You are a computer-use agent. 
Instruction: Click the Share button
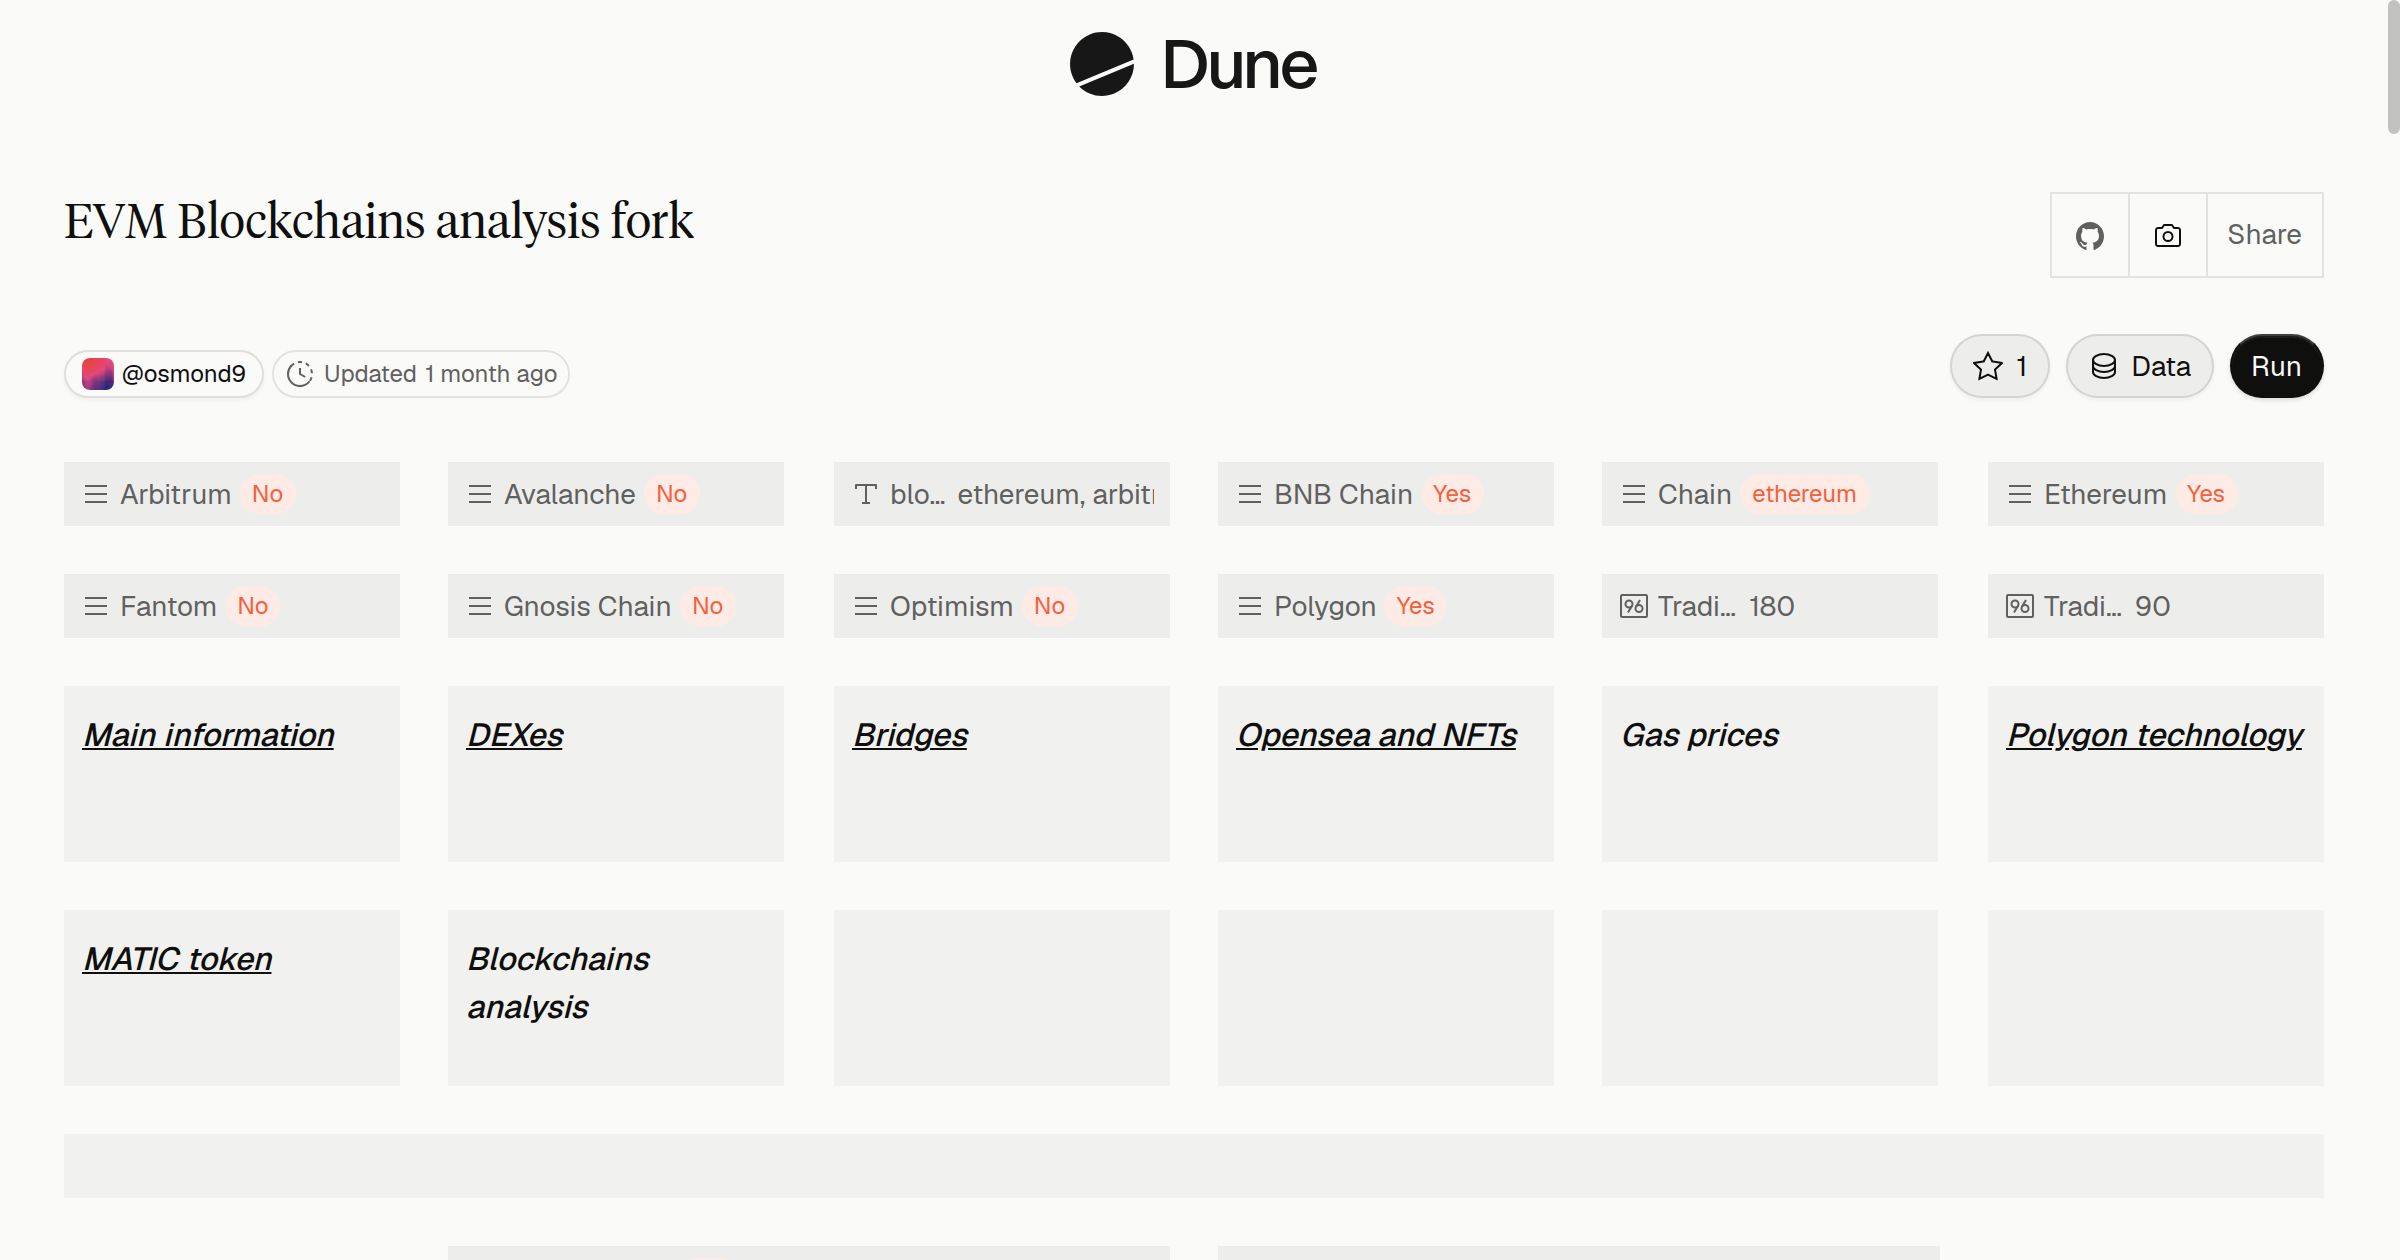[2265, 235]
